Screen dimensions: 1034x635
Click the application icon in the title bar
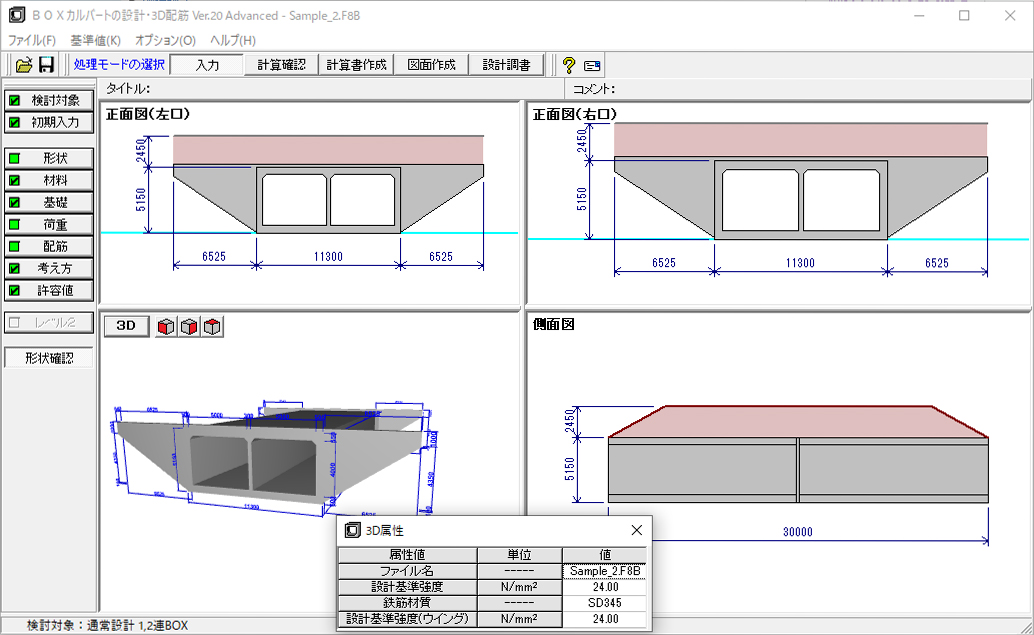[17, 15]
